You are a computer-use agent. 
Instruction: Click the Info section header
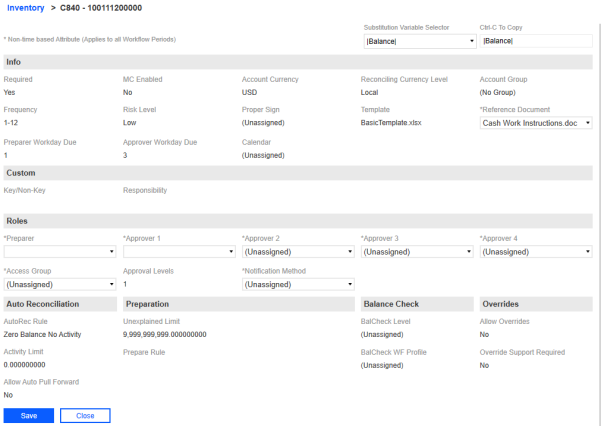298,62
